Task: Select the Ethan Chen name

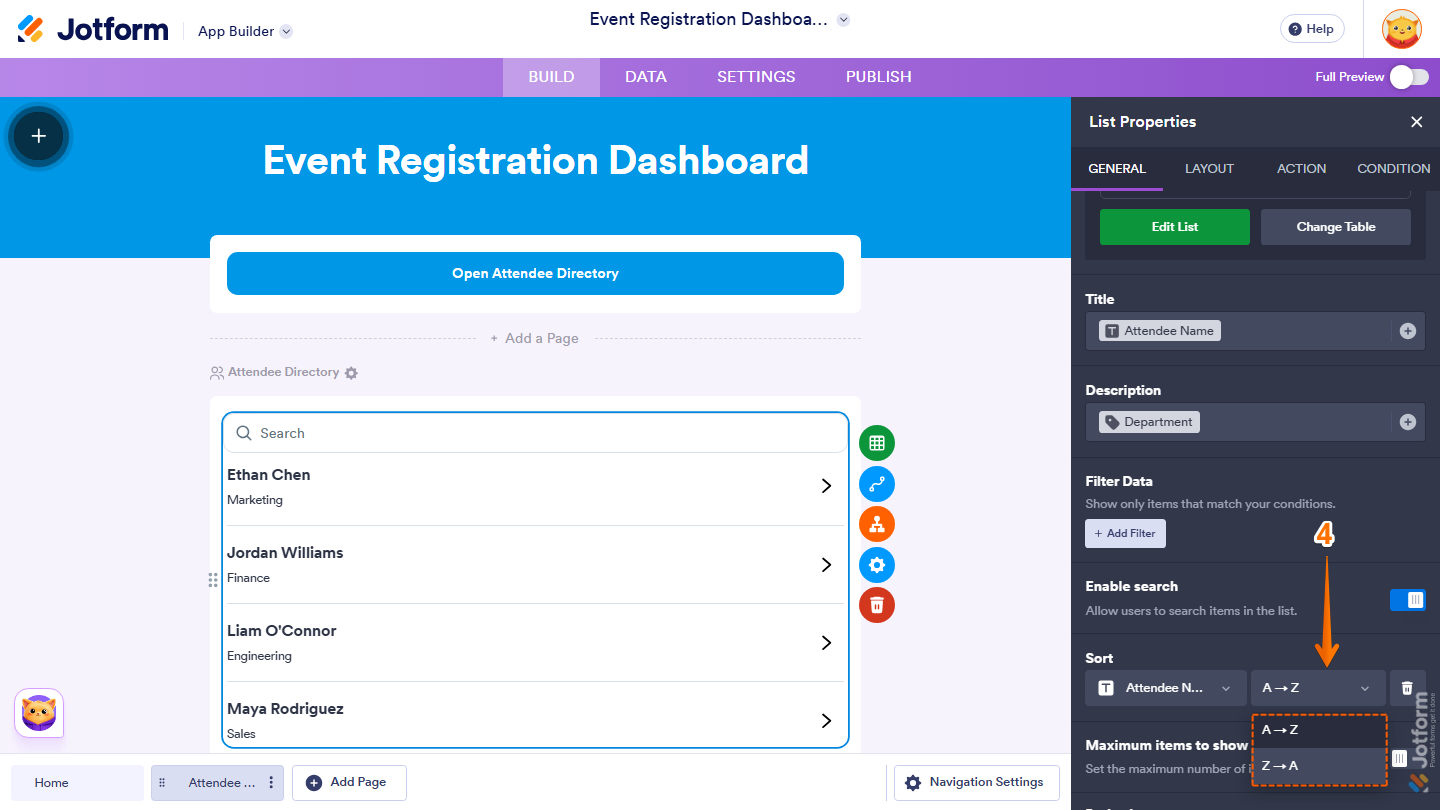Action: 269,475
